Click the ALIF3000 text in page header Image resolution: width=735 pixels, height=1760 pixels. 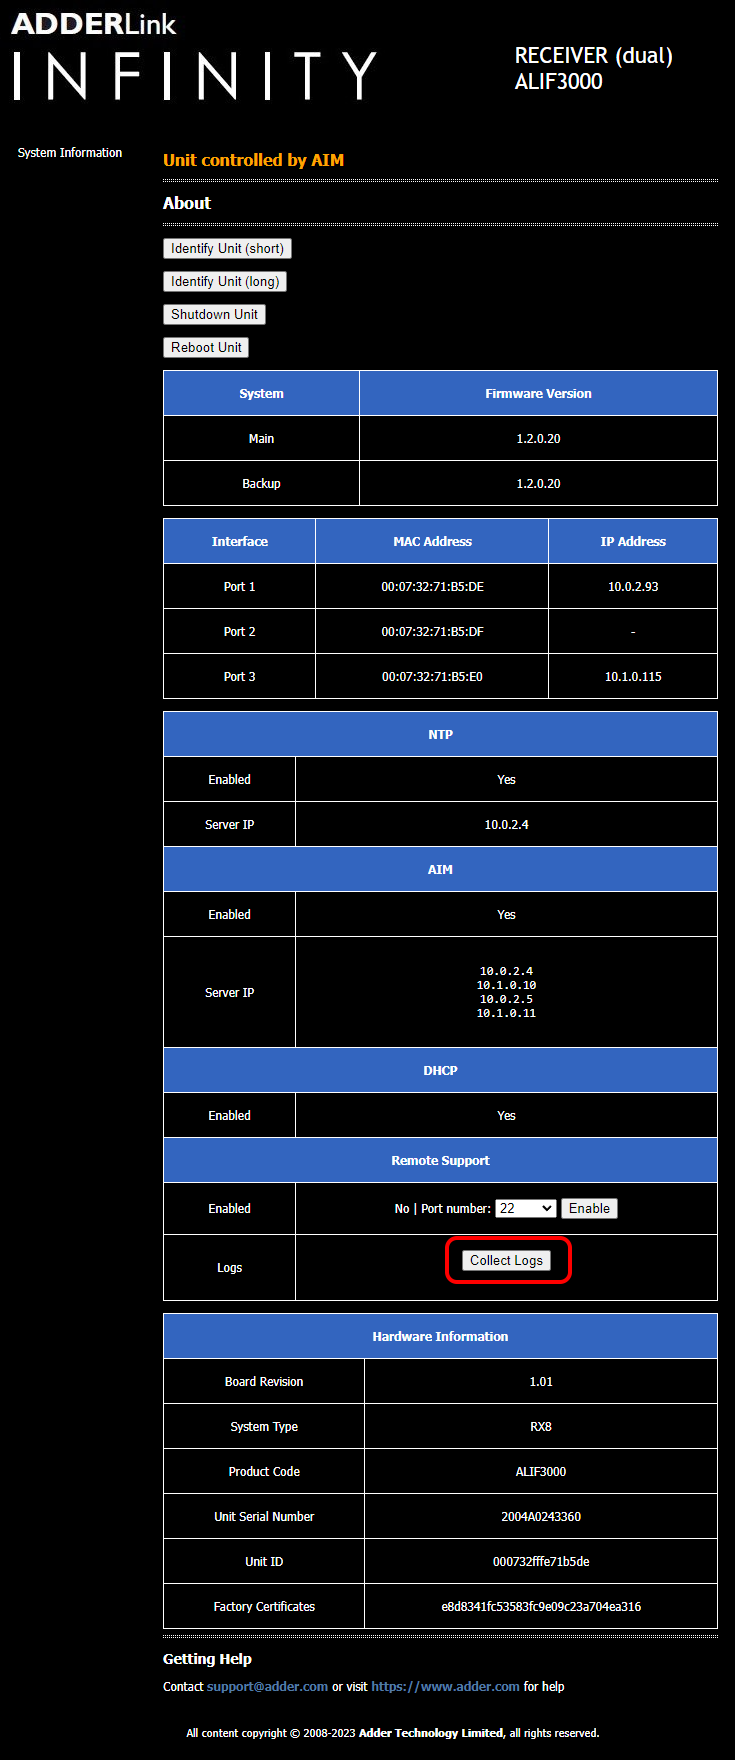coord(558,82)
